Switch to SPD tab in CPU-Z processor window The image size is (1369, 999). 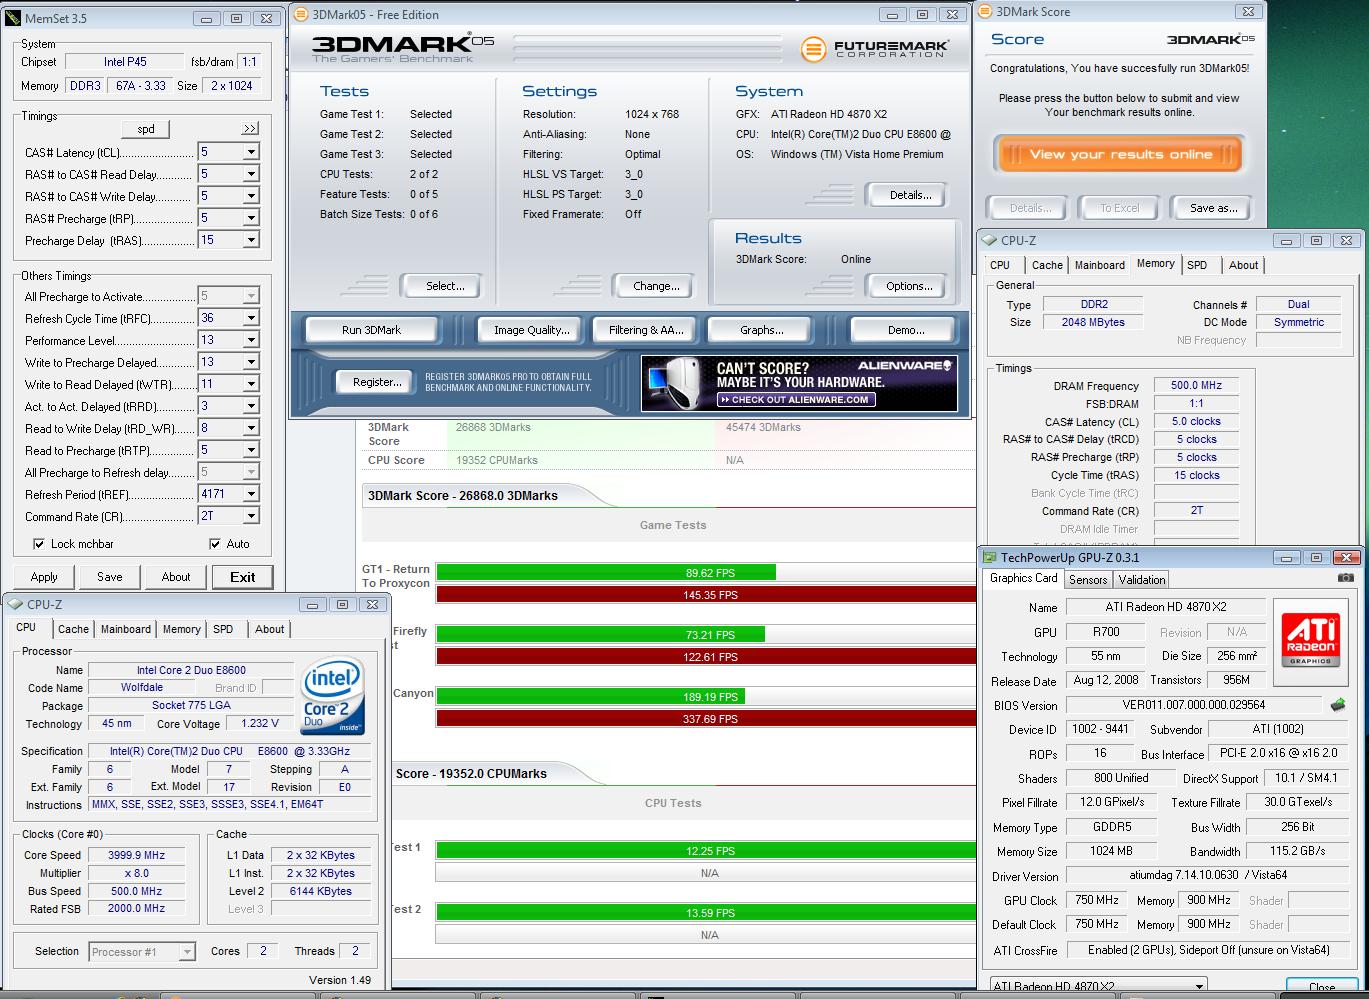[223, 629]
